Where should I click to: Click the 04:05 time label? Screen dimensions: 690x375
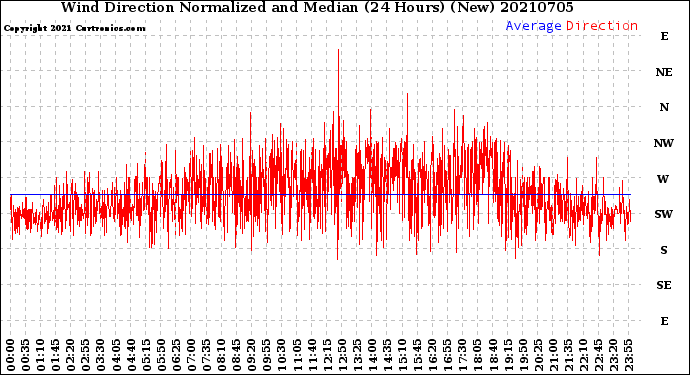[x=116, y=355]
